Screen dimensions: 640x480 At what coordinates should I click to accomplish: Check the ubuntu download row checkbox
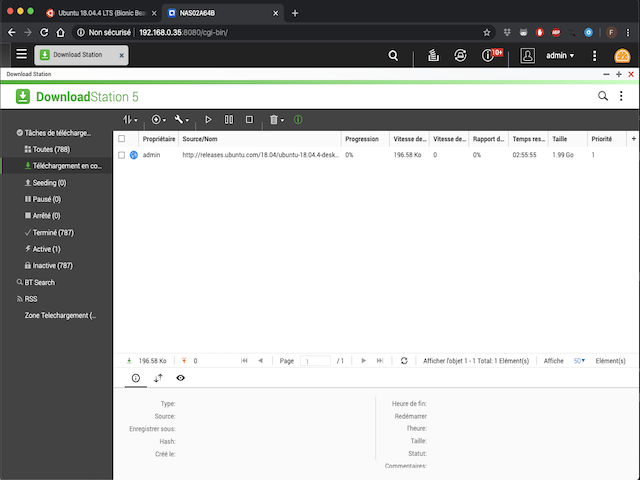click(x=122, y=155)
